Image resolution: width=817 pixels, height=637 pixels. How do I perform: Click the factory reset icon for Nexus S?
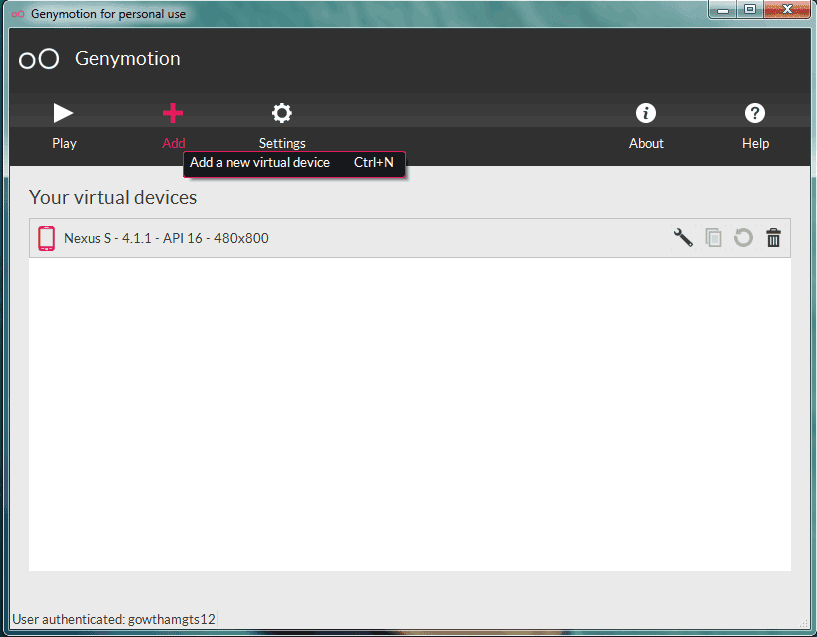743,238
